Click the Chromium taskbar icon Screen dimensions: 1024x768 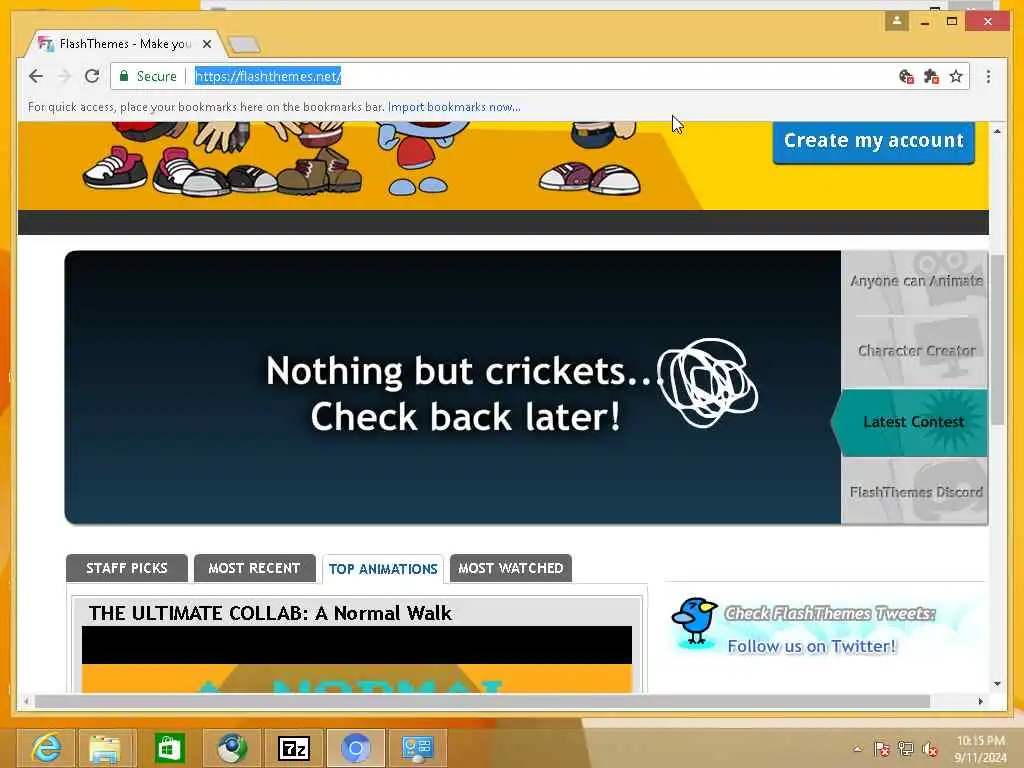click(x=355, y=748)
